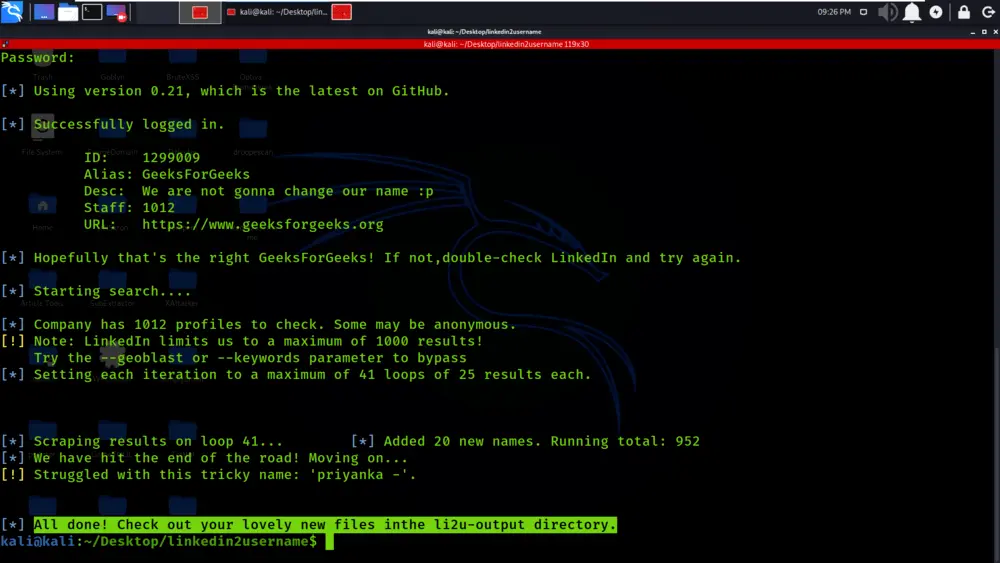
Task: Click the red terminal tab title 119x30
Action: (506, 44)
